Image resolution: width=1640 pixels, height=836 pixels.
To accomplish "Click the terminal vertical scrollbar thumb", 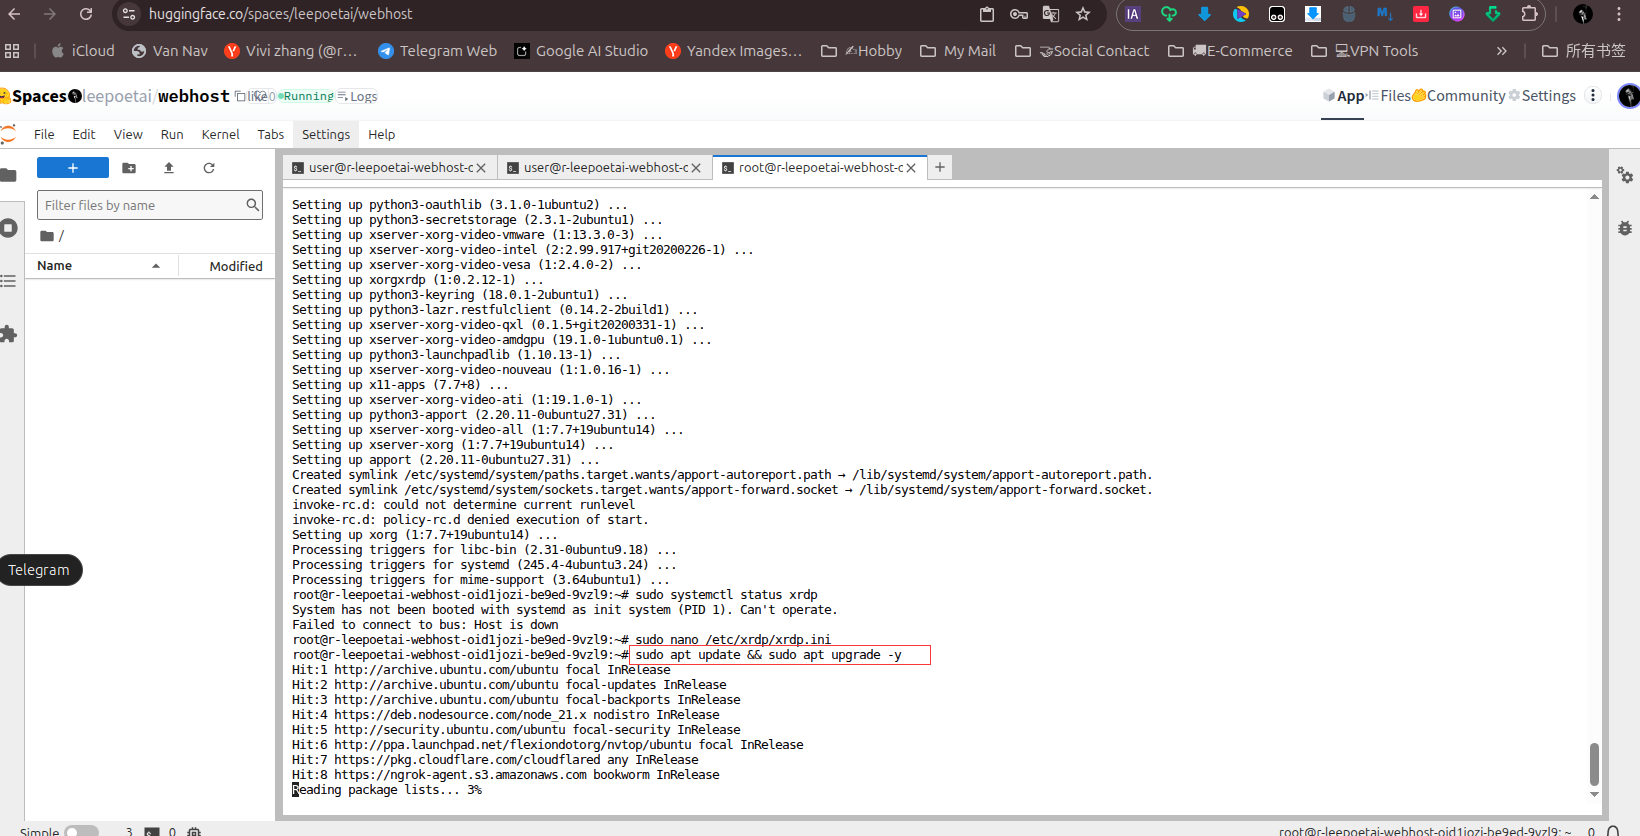I will pyautogui.click(x=1594, y=763).
